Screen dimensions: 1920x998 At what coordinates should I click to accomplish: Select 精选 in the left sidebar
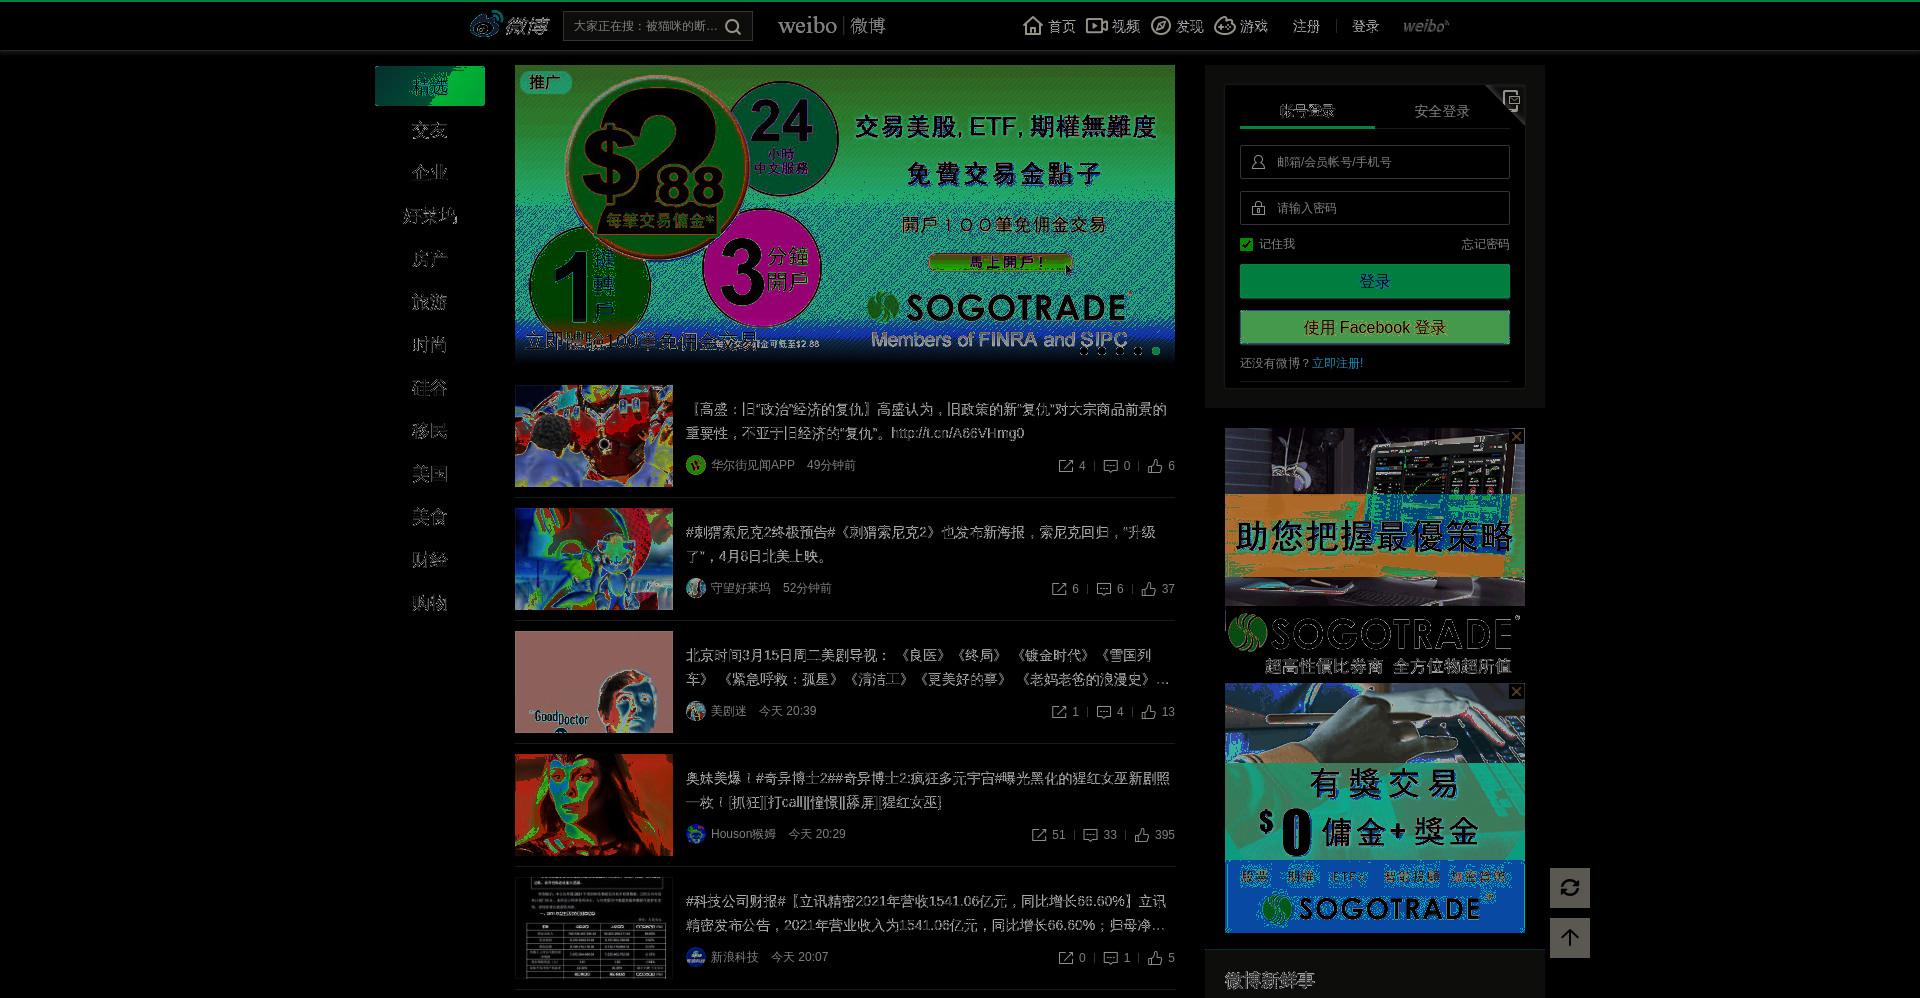point(430,86)
